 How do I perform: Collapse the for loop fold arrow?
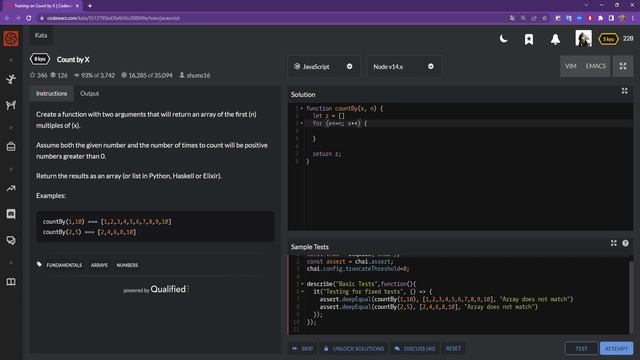[302, 123]
